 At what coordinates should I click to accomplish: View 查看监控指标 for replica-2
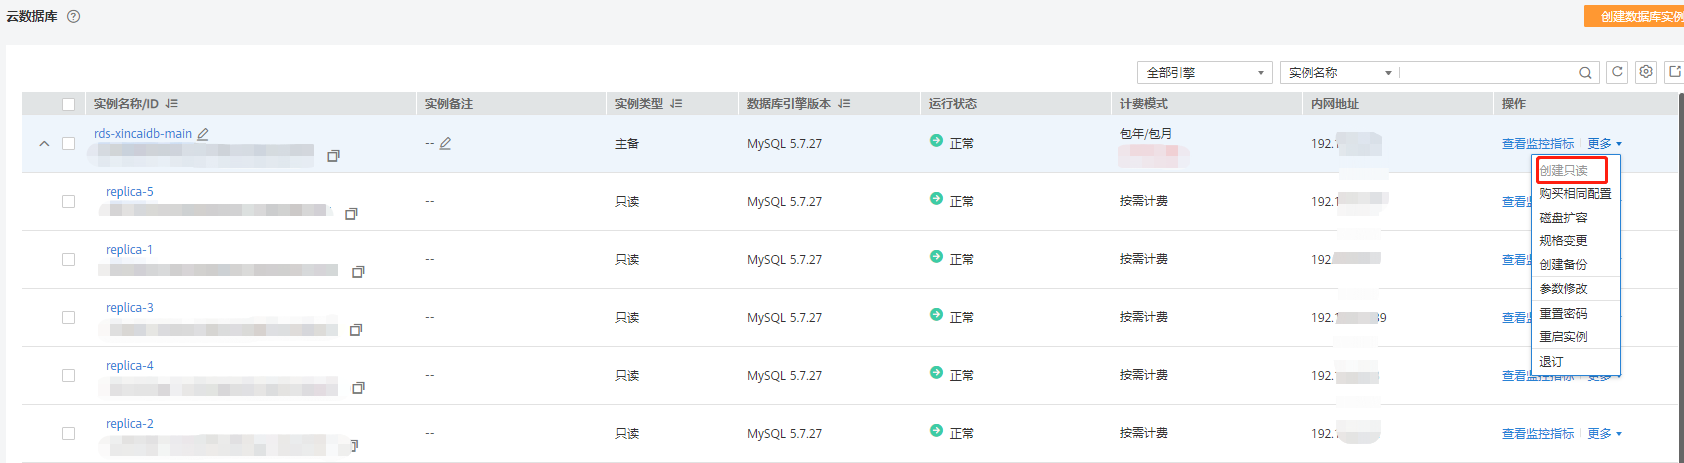(1538, 434)
